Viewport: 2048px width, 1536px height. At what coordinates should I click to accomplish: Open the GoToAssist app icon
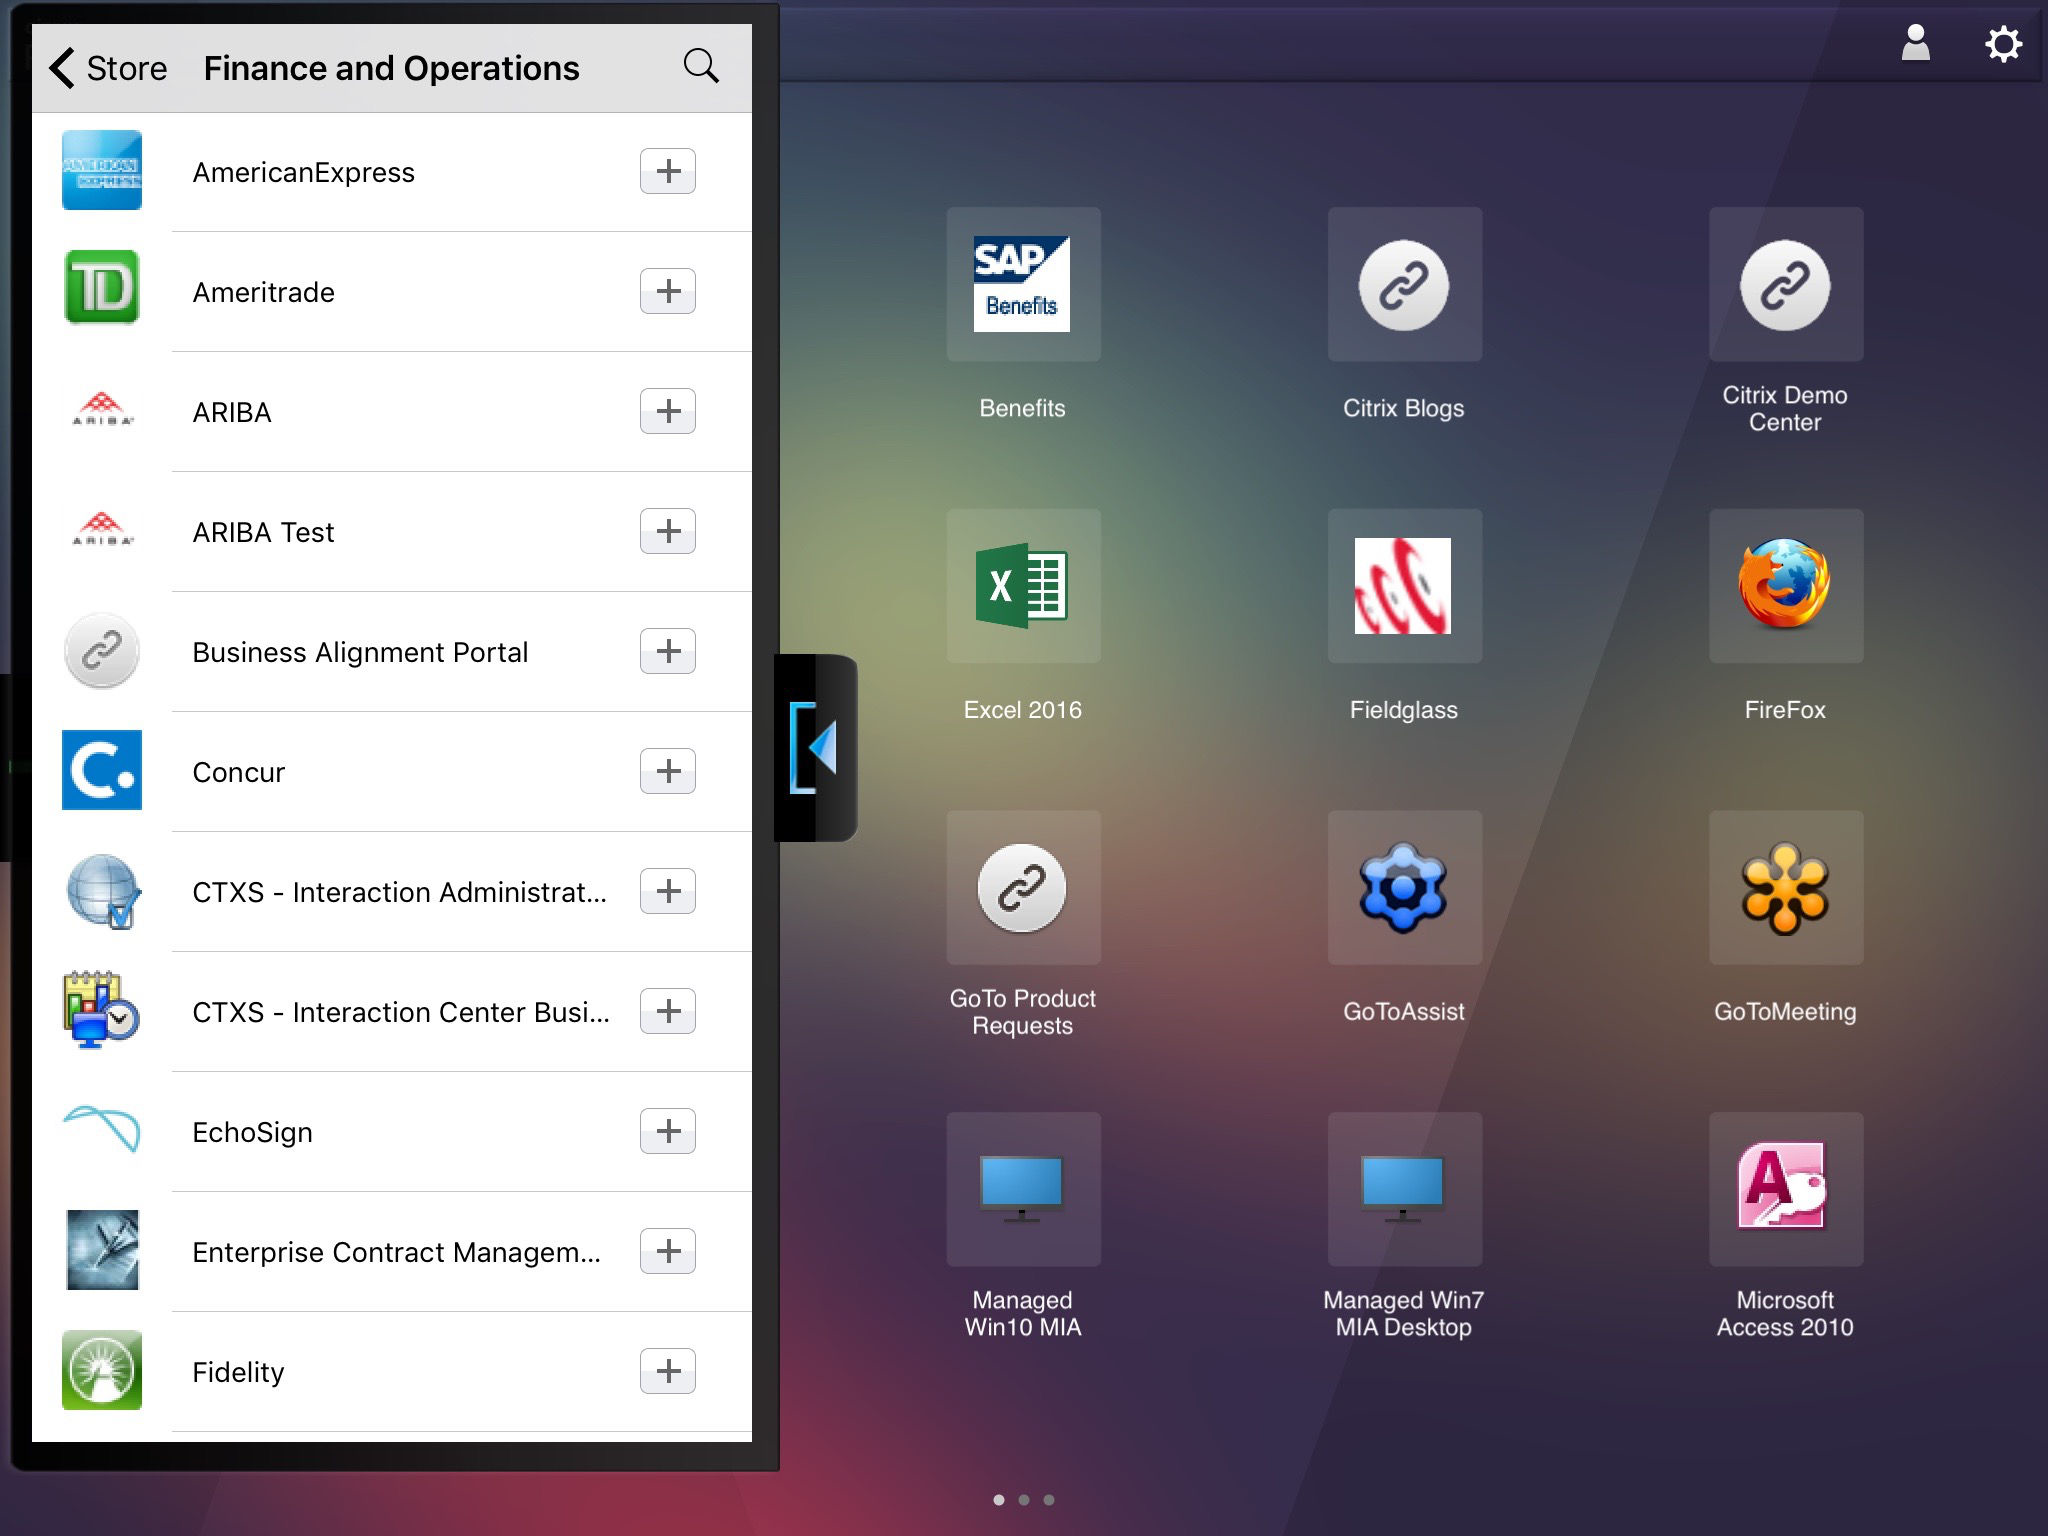(1403, 888)
